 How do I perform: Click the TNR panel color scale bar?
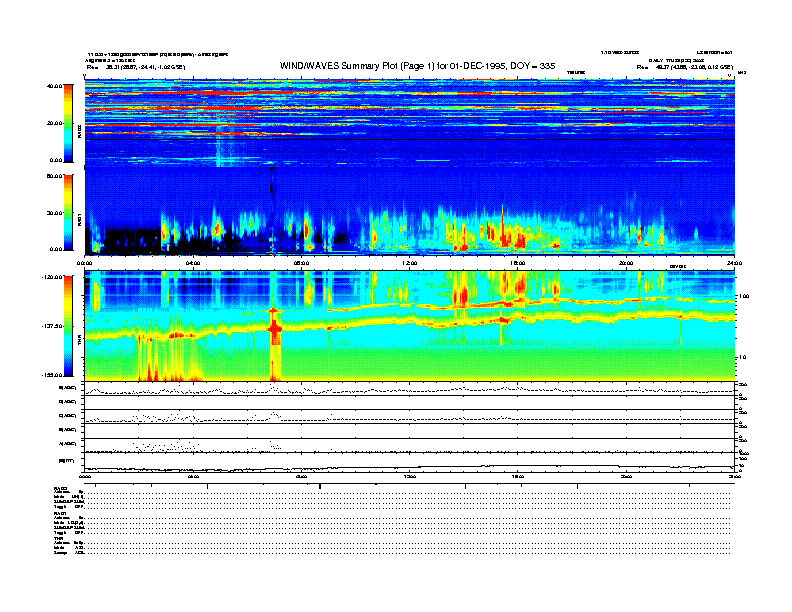point(68,326)
